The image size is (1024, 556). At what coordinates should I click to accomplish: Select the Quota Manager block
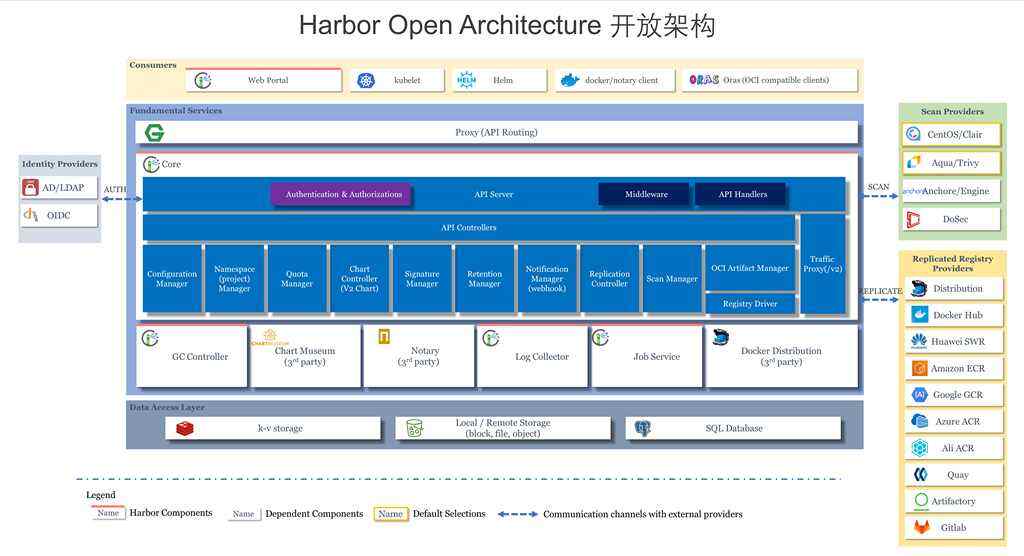pyautogui.click(x=297, y=279)
